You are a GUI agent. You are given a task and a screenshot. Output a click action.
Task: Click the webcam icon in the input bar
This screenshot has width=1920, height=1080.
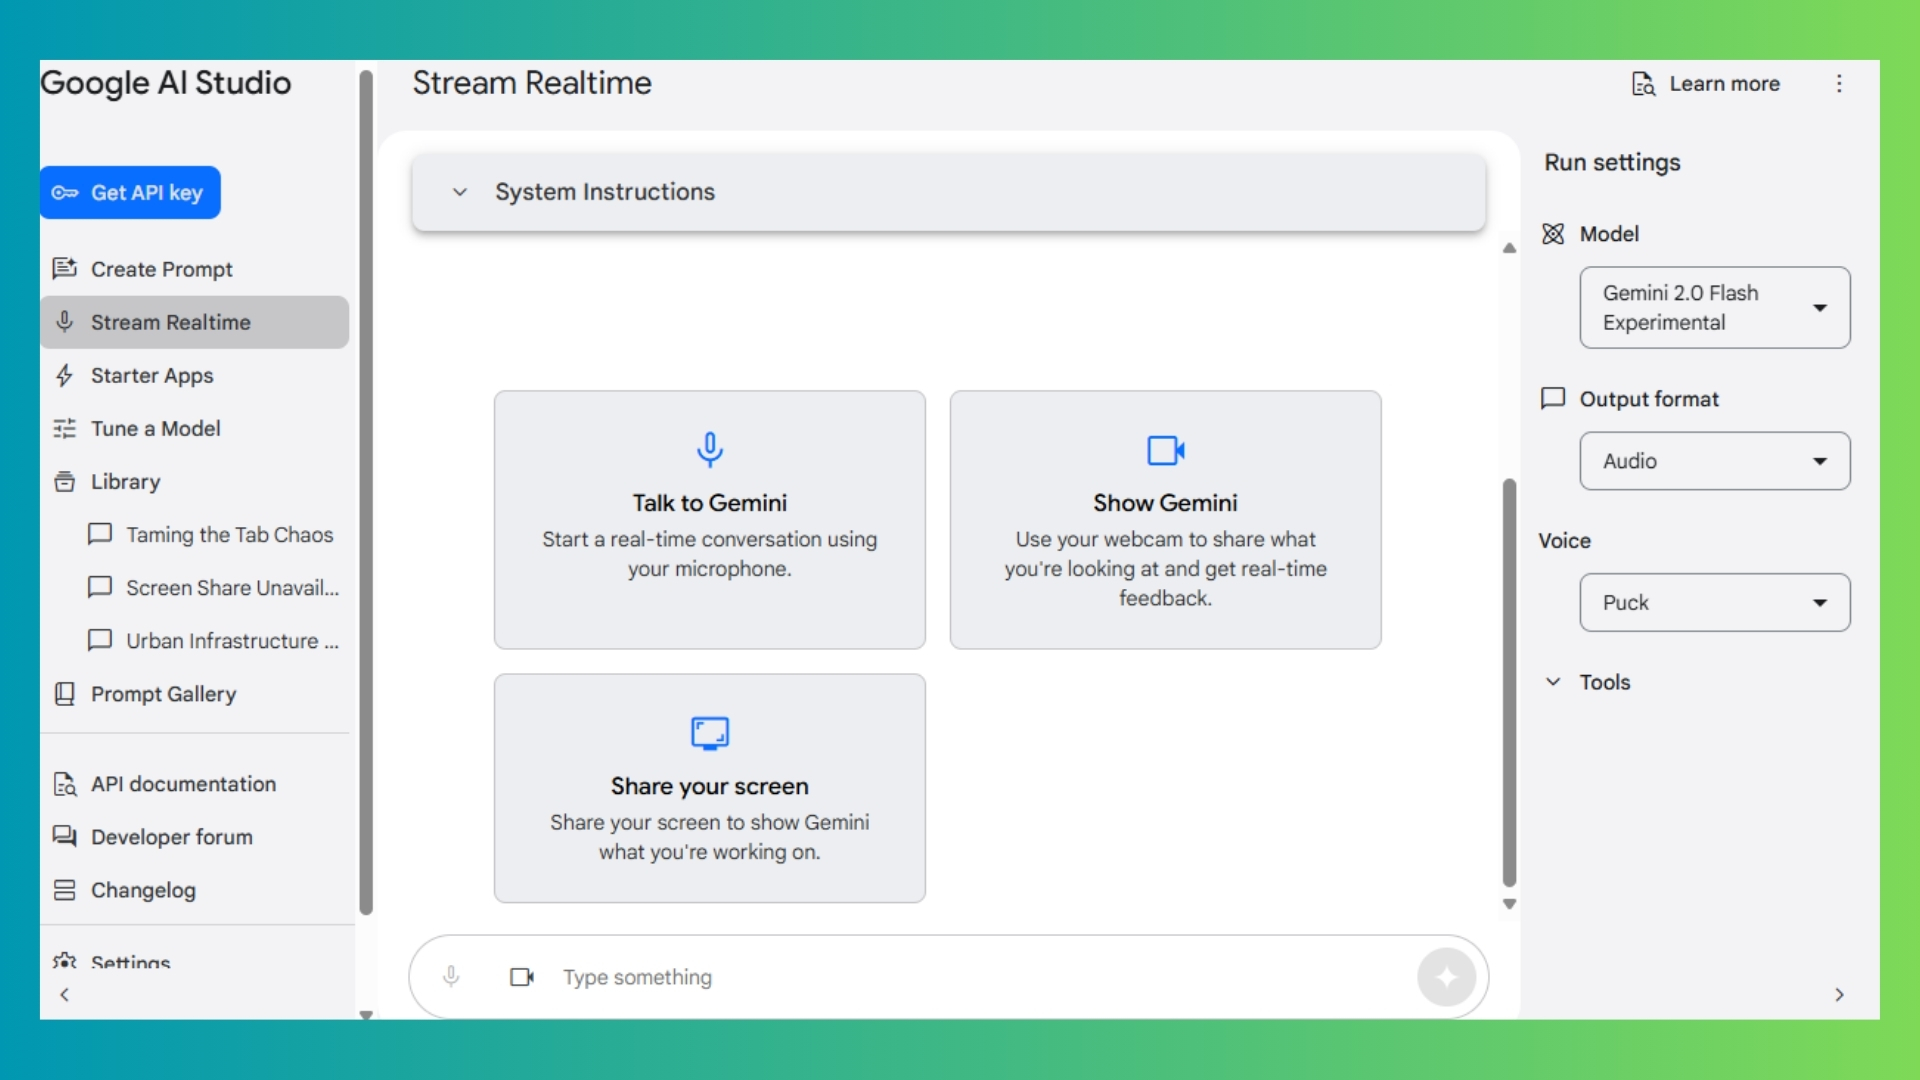pyautogui.click(x=521, y=976)
